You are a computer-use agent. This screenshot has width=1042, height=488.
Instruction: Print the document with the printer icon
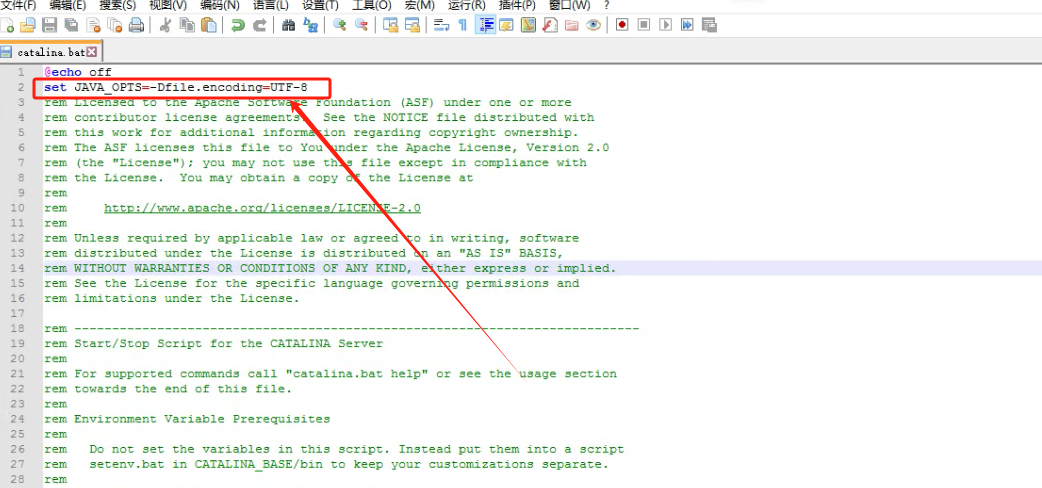[x=136, y=25]
